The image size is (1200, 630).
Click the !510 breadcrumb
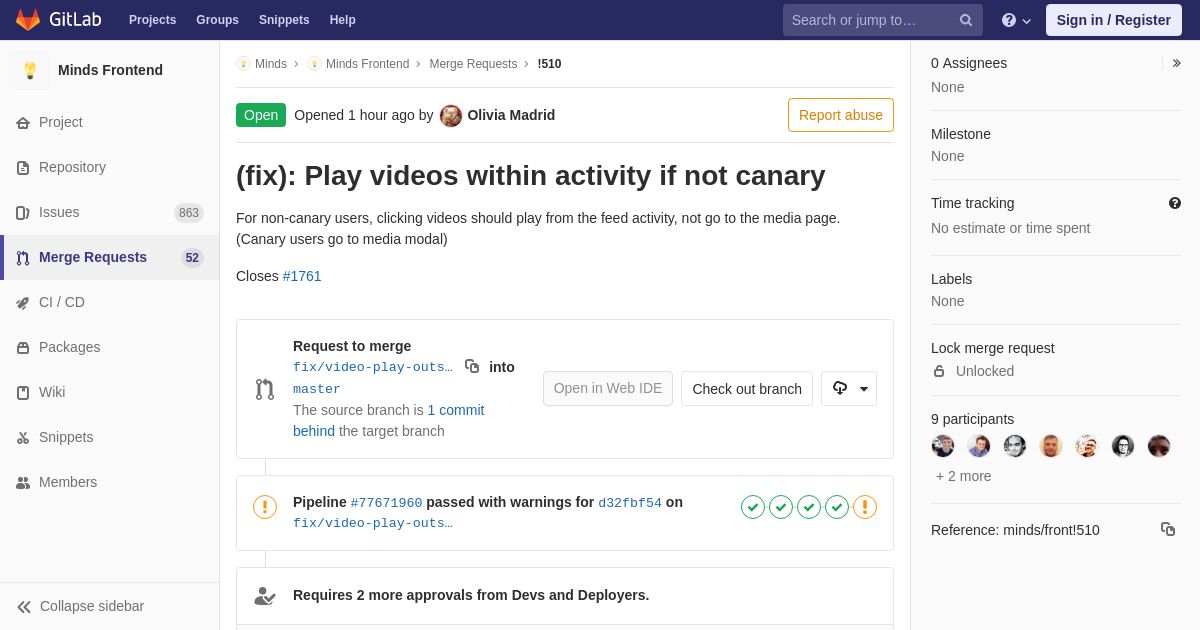[x=549, y=64]
